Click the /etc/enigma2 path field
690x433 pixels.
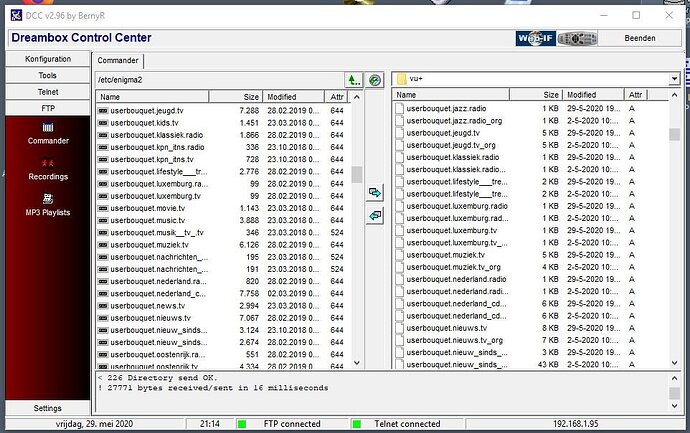point(220,80)
